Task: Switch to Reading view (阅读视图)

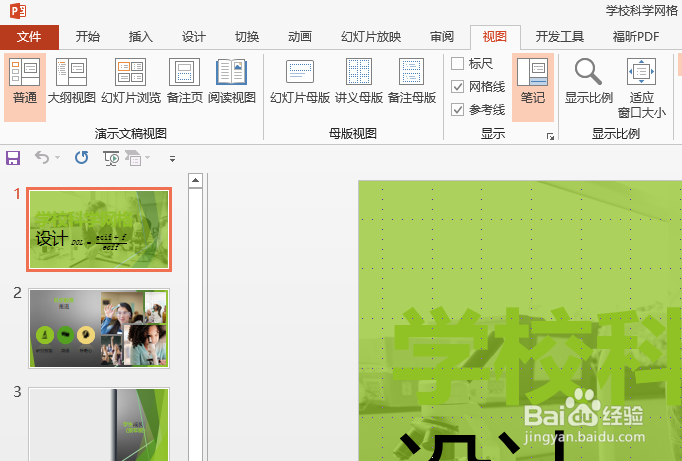Action: tap(231, 82)
